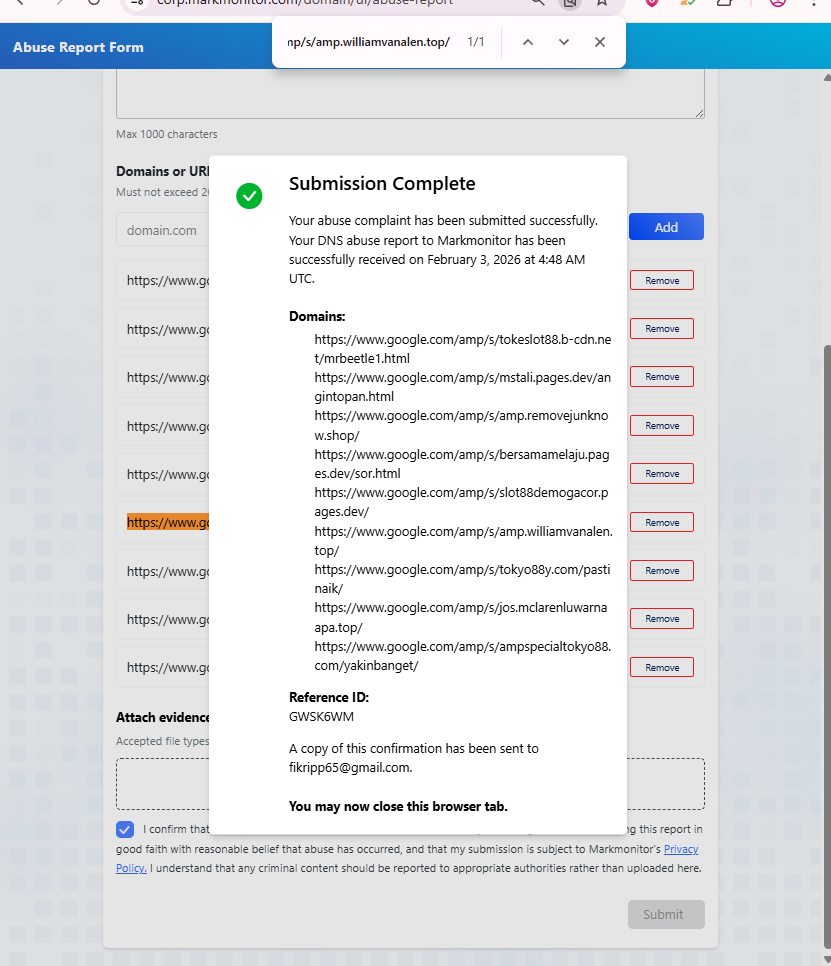This screenshot has width=831, height=966.
Task: Click the scrollbar up arrow
Action: pyautogui.click(x=827, y=78)
